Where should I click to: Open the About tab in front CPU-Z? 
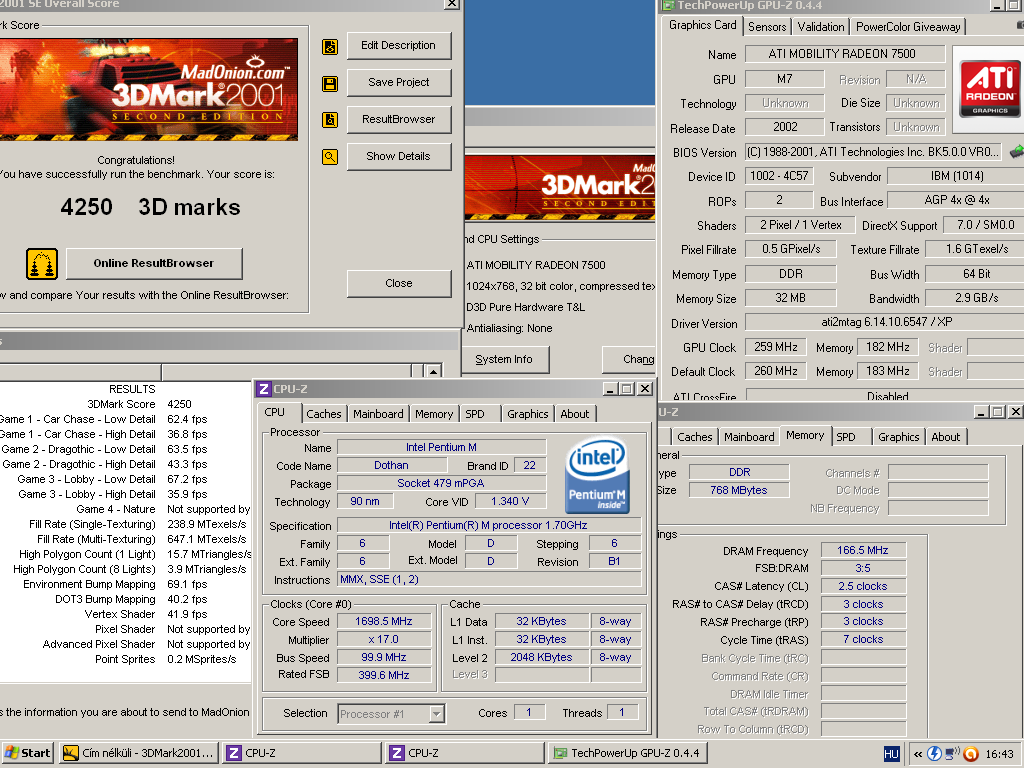point(575,414)
